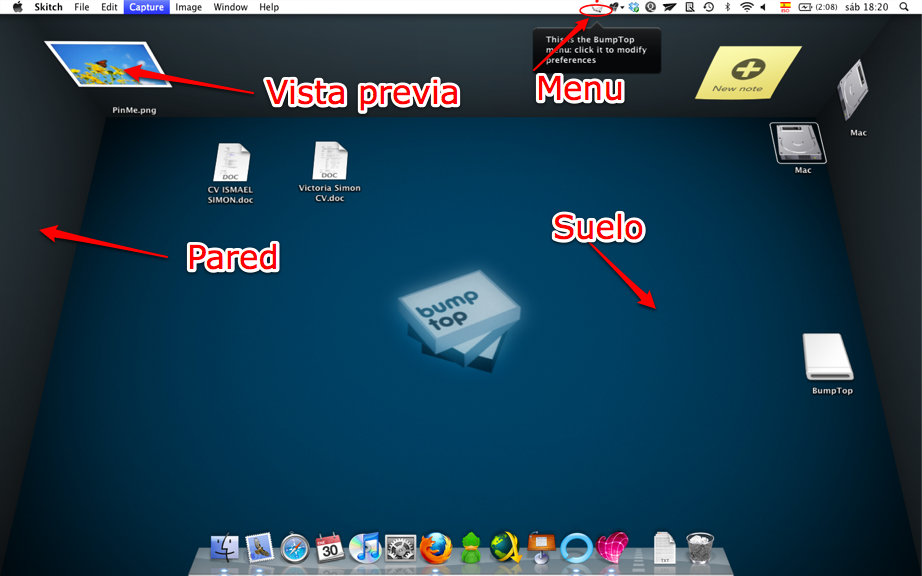Open globe with yellow arrow Dock icon

coord(506,547)
